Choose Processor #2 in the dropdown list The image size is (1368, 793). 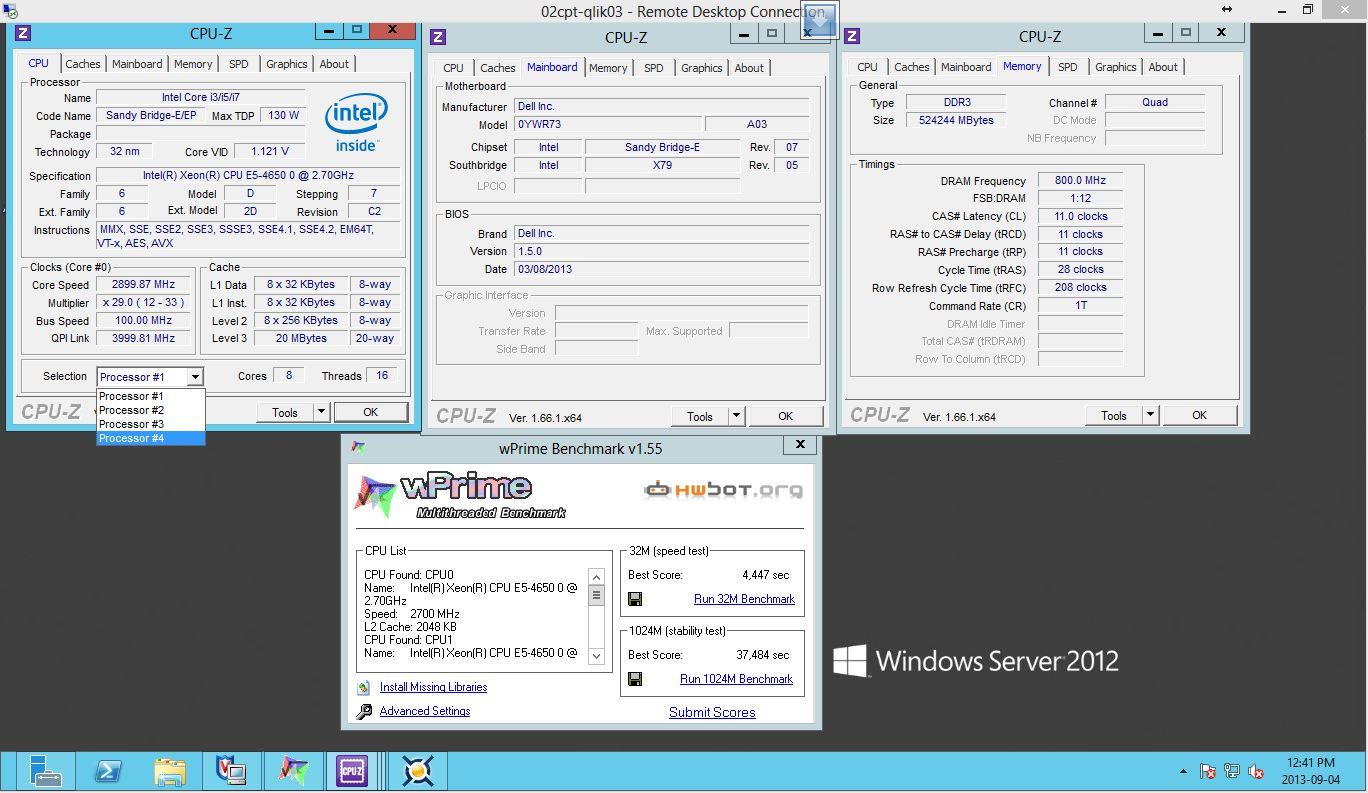coord(151,410)
